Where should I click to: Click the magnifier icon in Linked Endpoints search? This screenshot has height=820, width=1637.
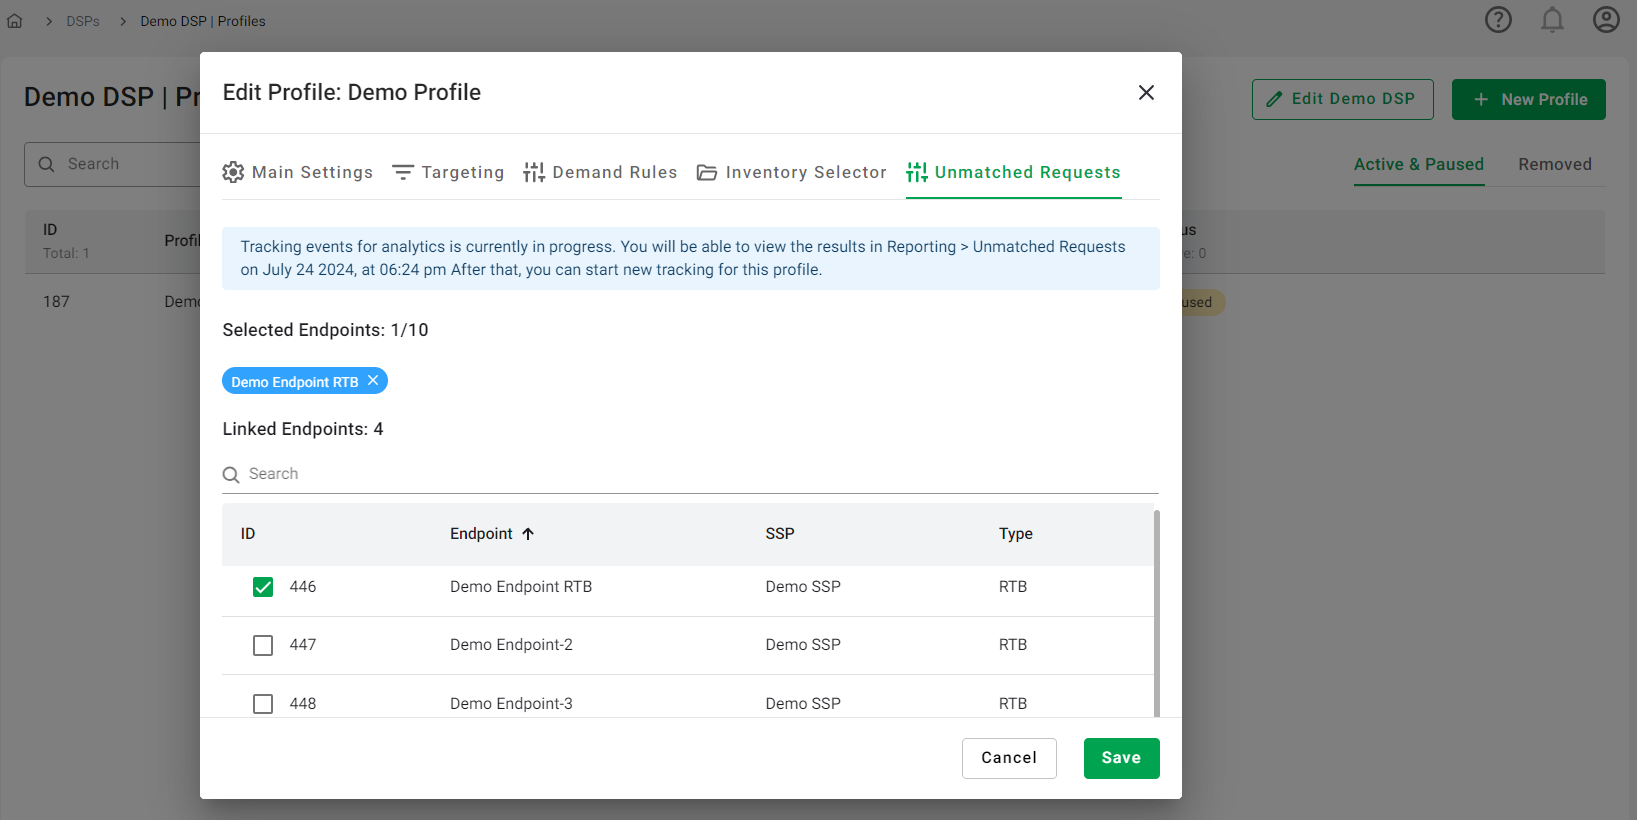pos(231,475)
